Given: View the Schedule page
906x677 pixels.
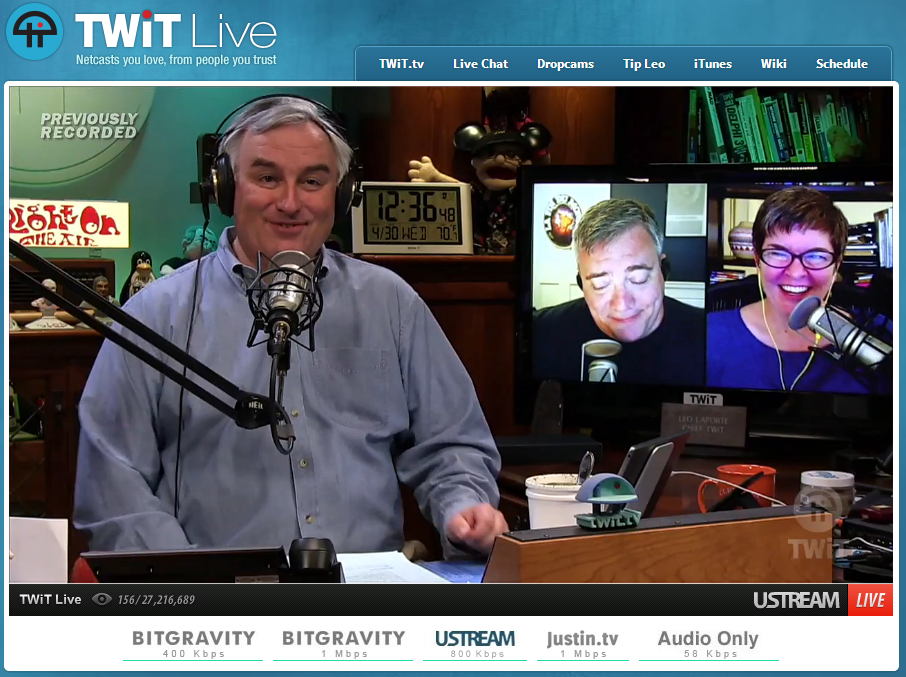Looking at the screenshot, I should [841, 64].
